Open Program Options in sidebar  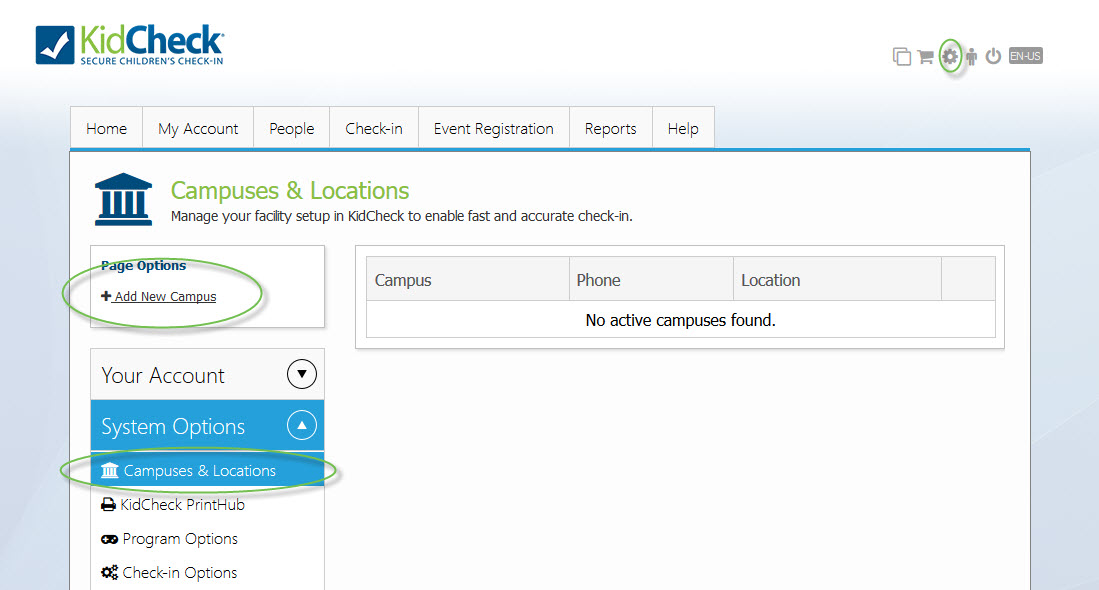(180, 539)
